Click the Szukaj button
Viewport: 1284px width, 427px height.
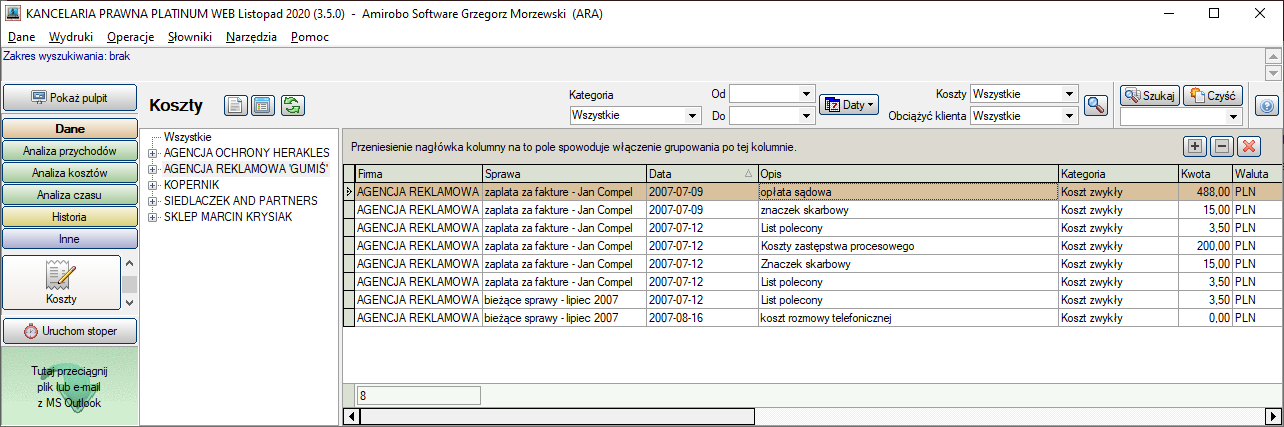(x=1150, y=96)
